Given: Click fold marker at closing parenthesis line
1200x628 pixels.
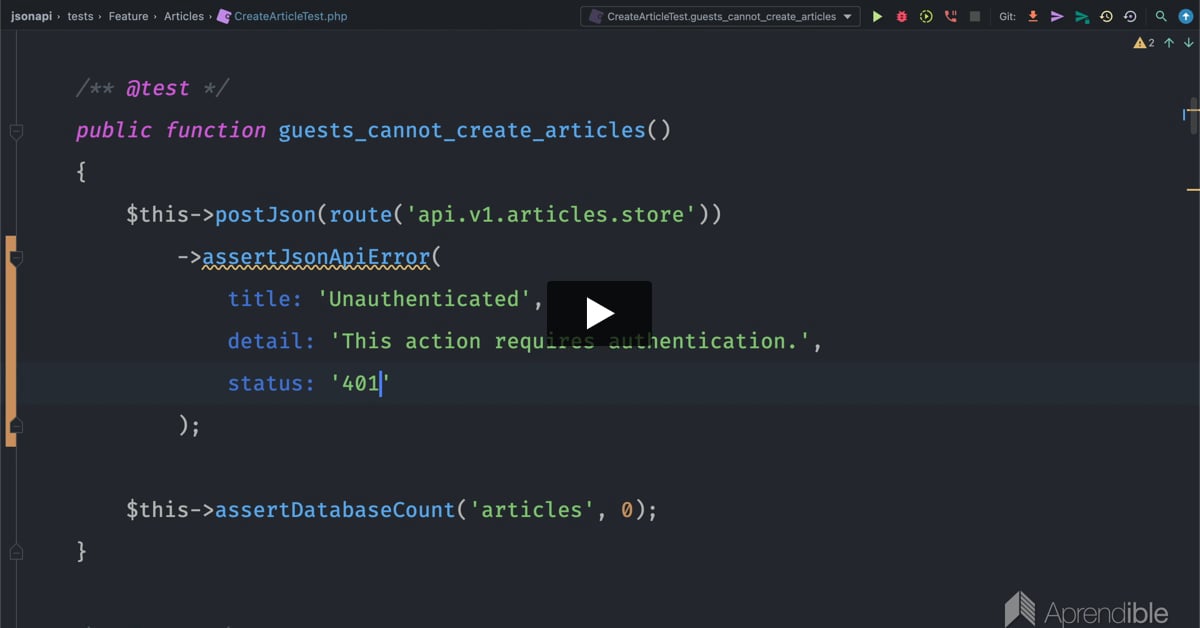Looking at the screenshot, I should pos(16,426).
